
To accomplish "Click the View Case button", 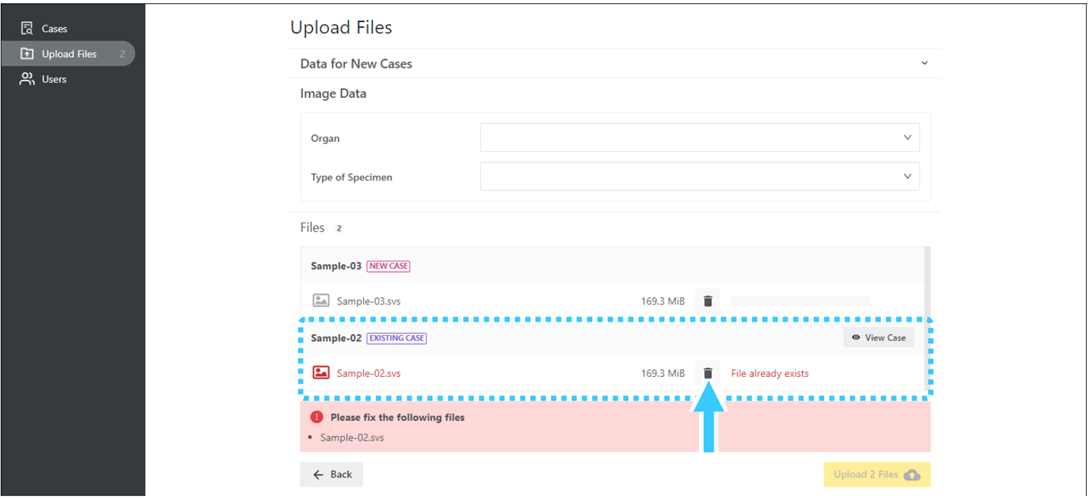I will [x=878, y=337].
